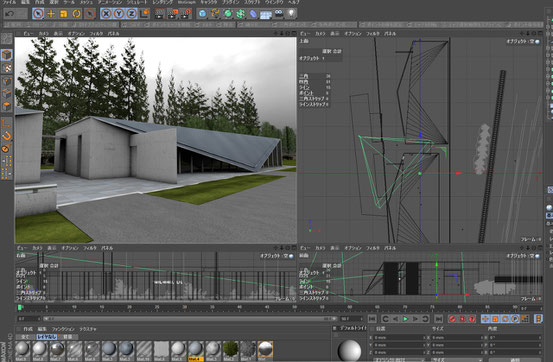This screenshot has height=362, width=553.
Task: Click the coordinate system icon
Action: (x=145, y=14)
